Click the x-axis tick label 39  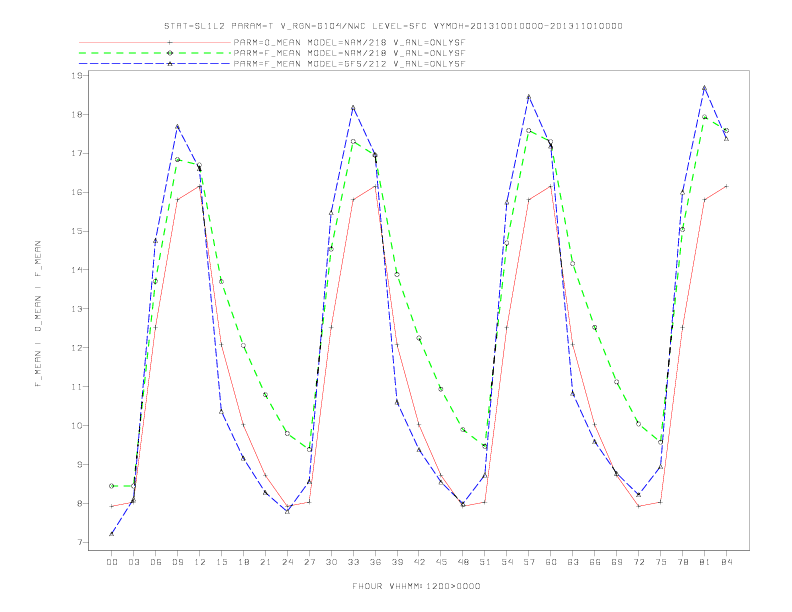397,562
